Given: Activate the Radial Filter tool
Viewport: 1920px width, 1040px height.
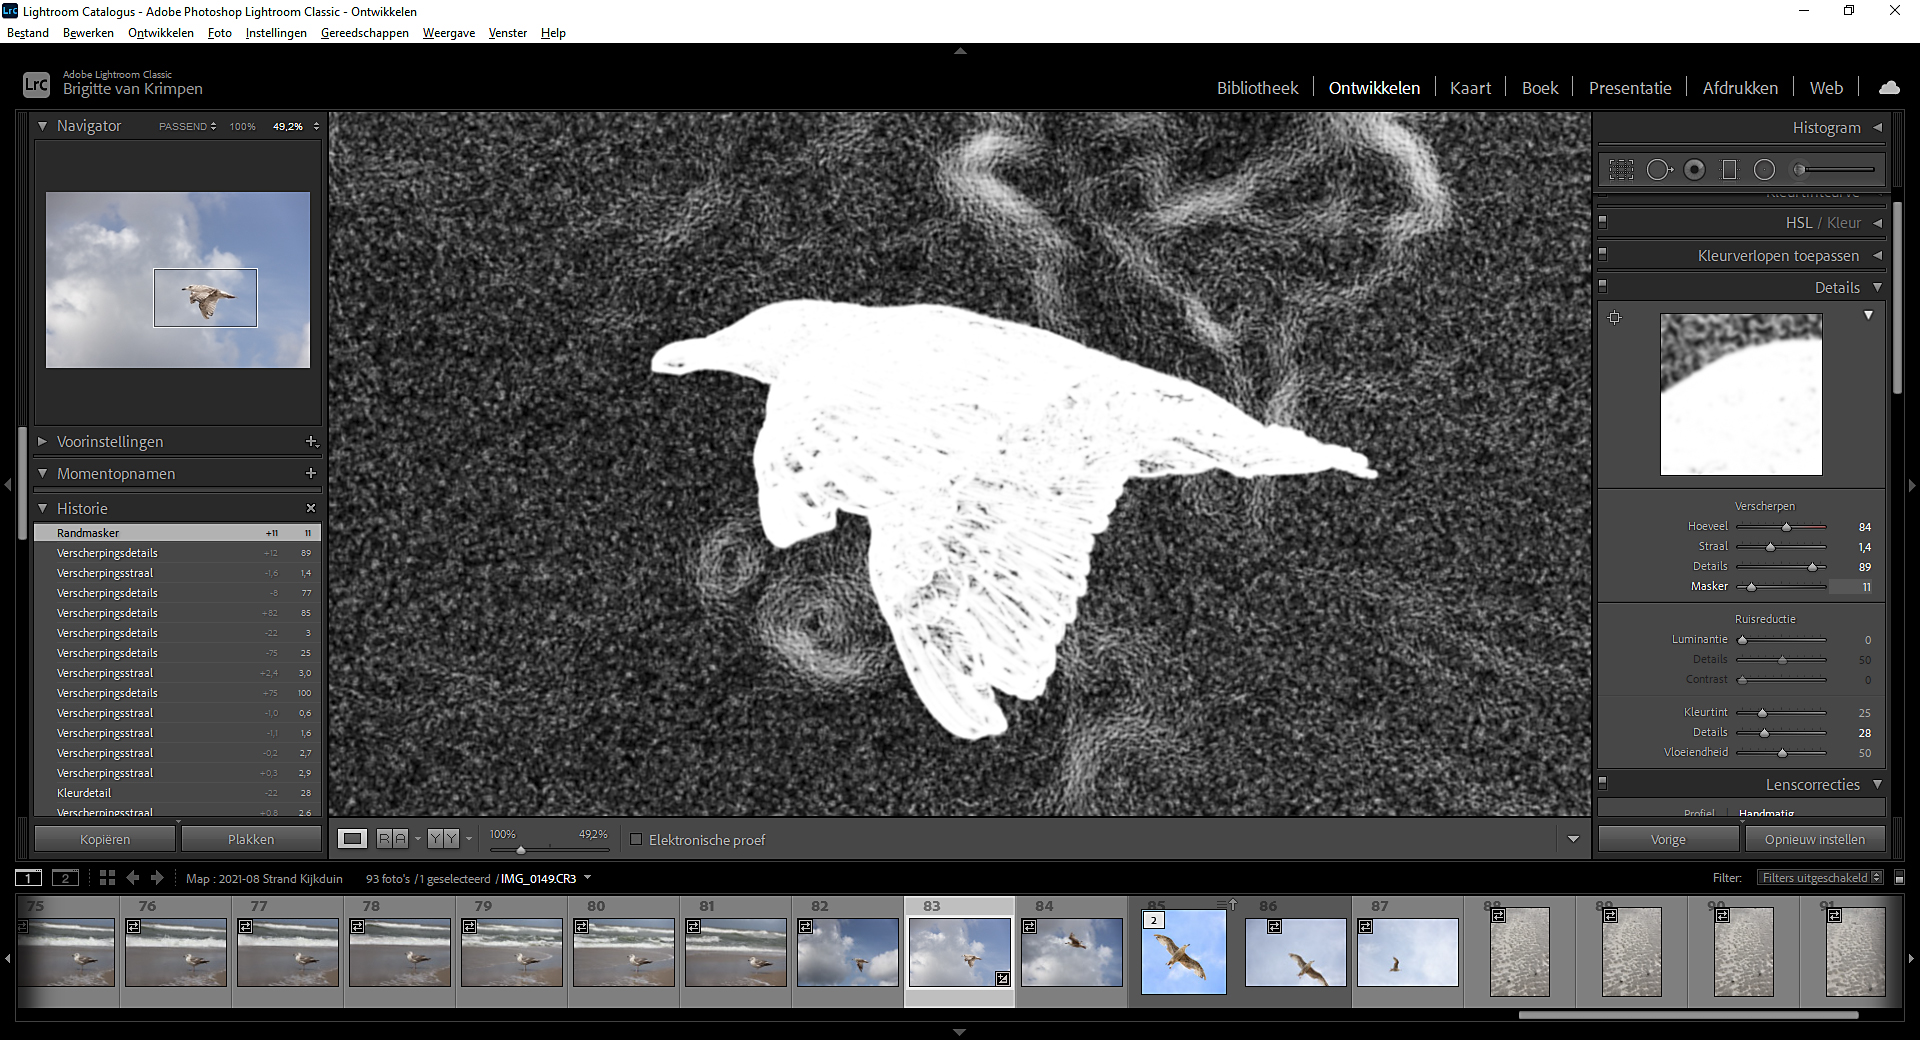Looking at the screenshot, I should [1765, 170].
